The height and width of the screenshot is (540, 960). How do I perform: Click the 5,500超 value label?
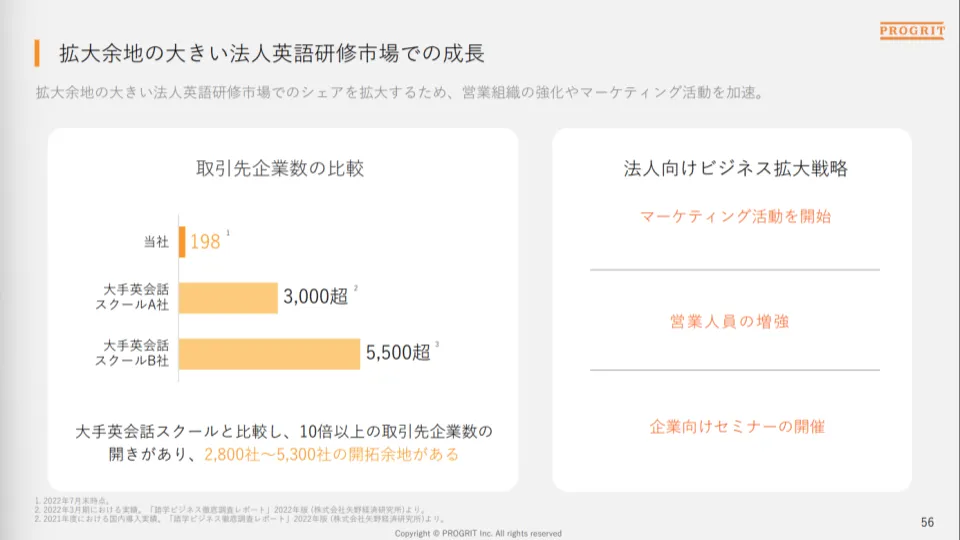tap(397, 352)
